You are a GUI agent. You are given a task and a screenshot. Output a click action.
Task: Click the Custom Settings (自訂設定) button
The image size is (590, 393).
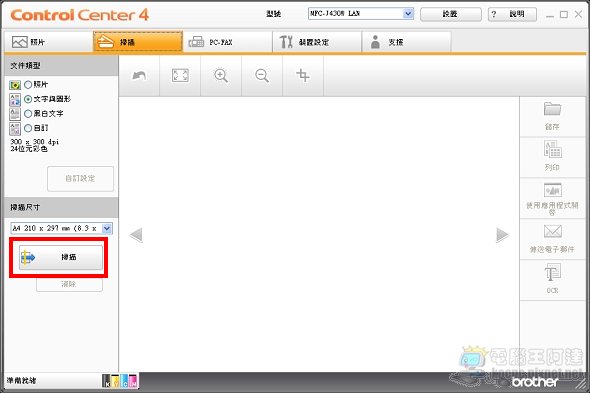[80, 178]
